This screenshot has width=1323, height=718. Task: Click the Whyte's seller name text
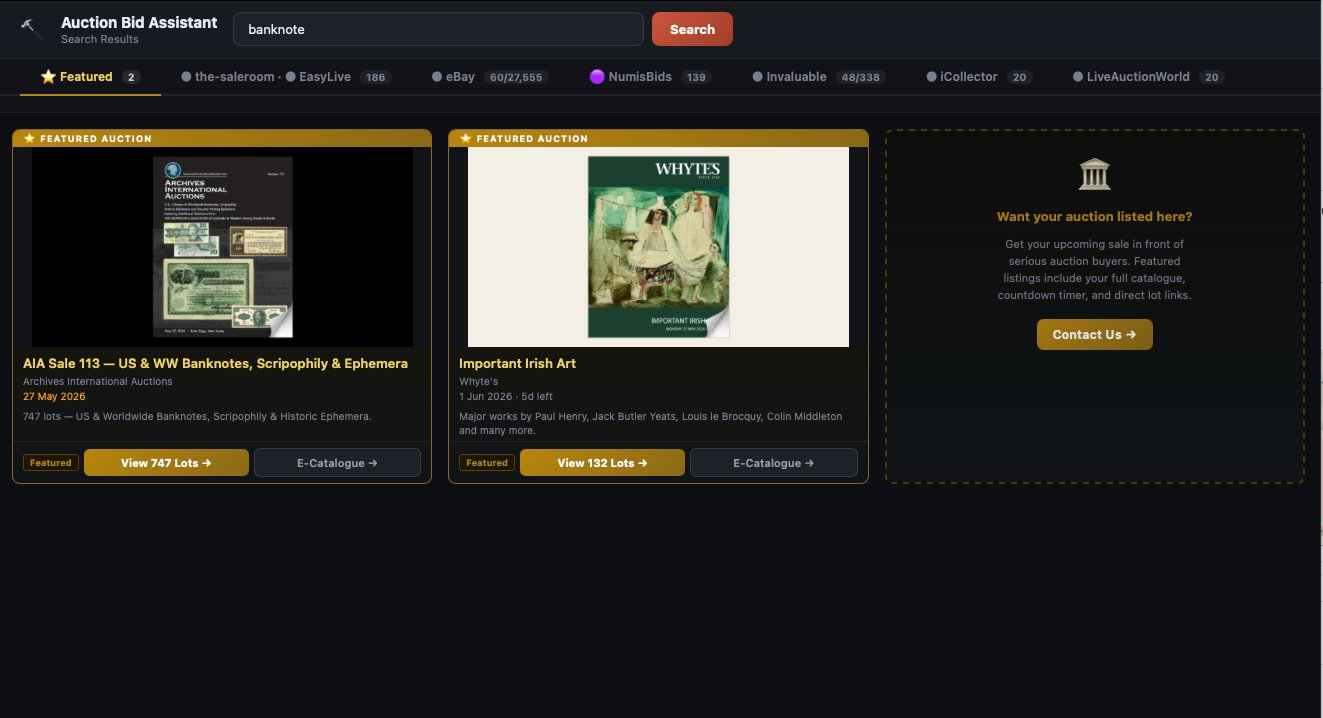pyautogui.click(x=478, y=381)
